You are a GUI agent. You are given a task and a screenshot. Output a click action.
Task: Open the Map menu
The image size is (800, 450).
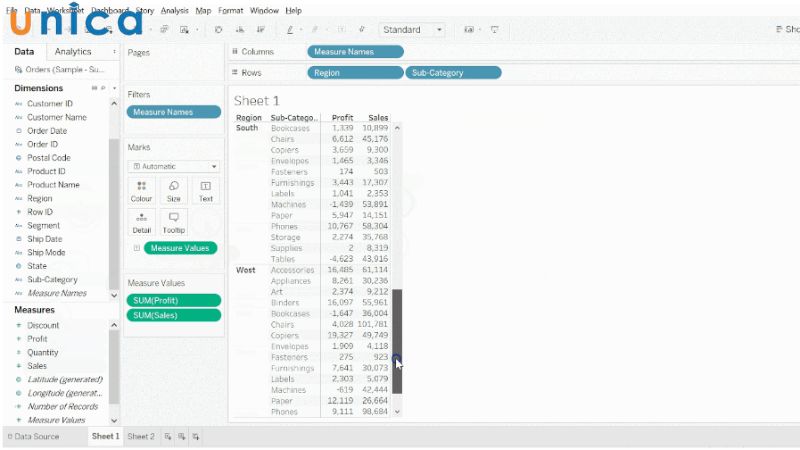(203, 10)
